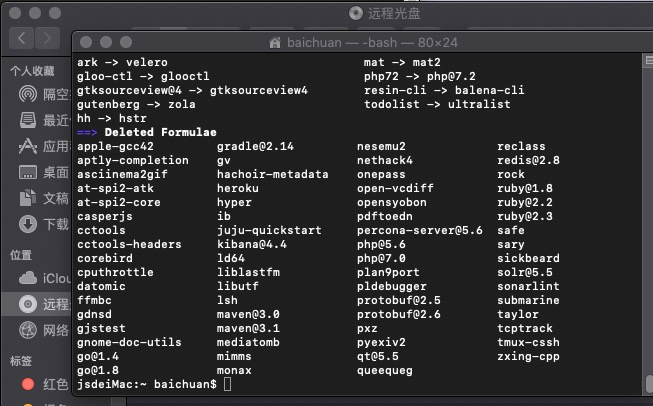Open the Recents icon in Finder sidebar
The height and width of the screenshot is (406, 653).
point(28,120)
